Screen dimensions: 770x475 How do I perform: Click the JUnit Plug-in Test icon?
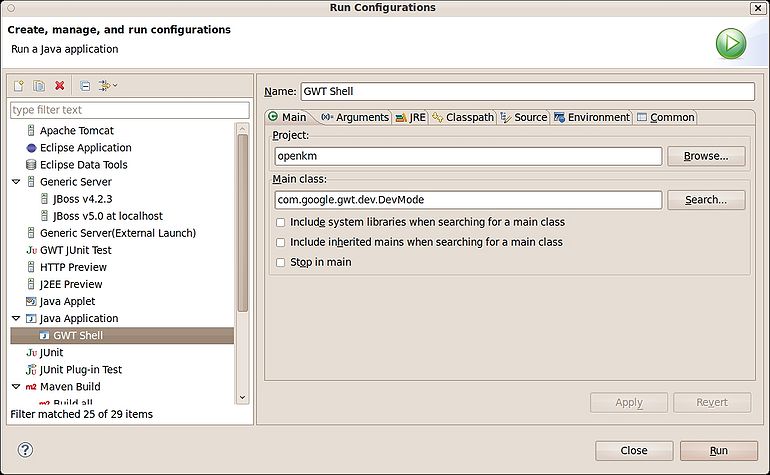pos(31,369)
